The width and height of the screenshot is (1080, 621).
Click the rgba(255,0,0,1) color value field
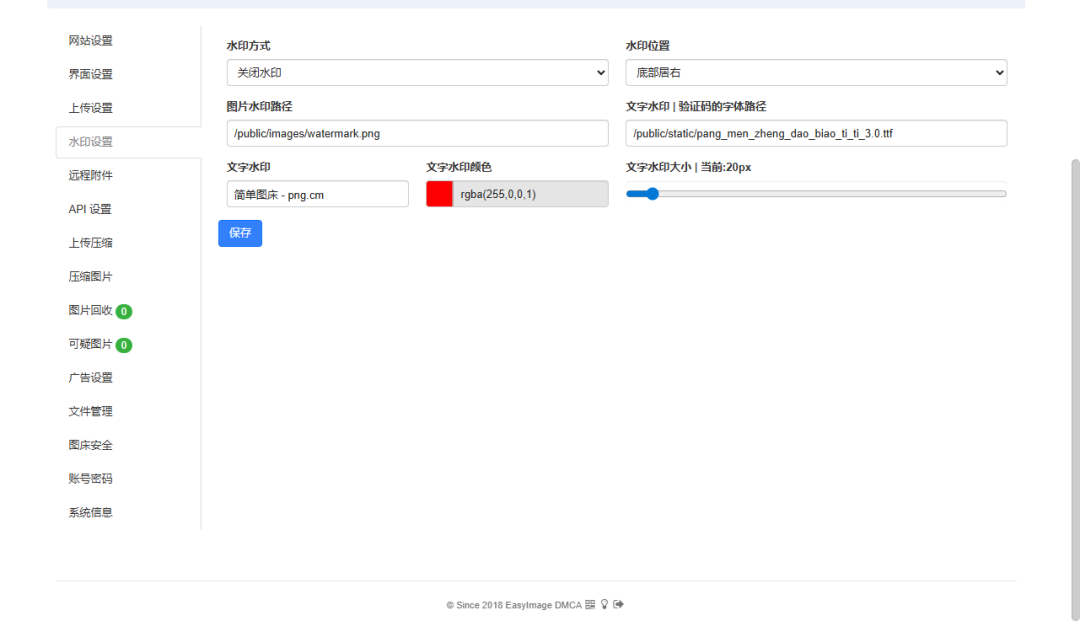[530, 194]
